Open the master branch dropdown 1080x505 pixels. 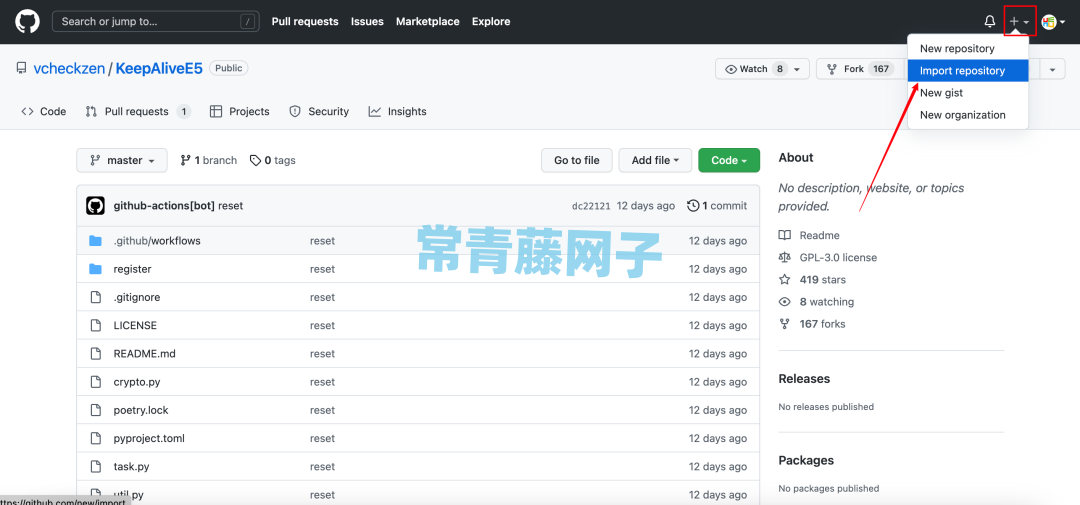click(x=122, y=161)
